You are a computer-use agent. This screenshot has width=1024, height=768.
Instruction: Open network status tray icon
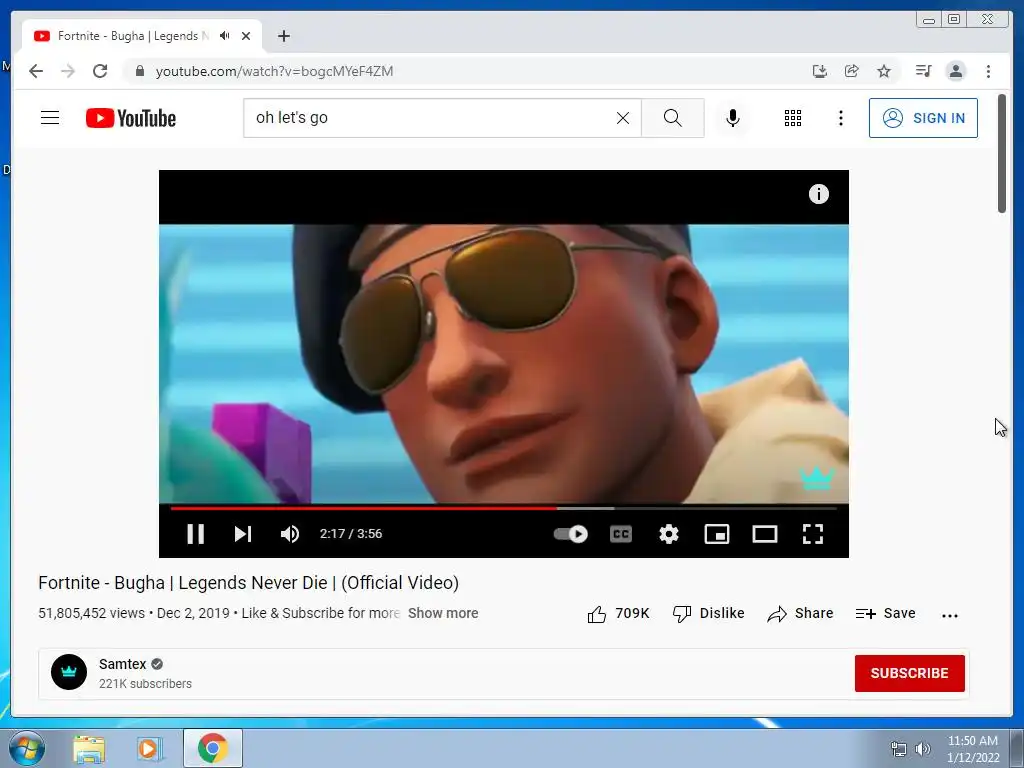899,749
